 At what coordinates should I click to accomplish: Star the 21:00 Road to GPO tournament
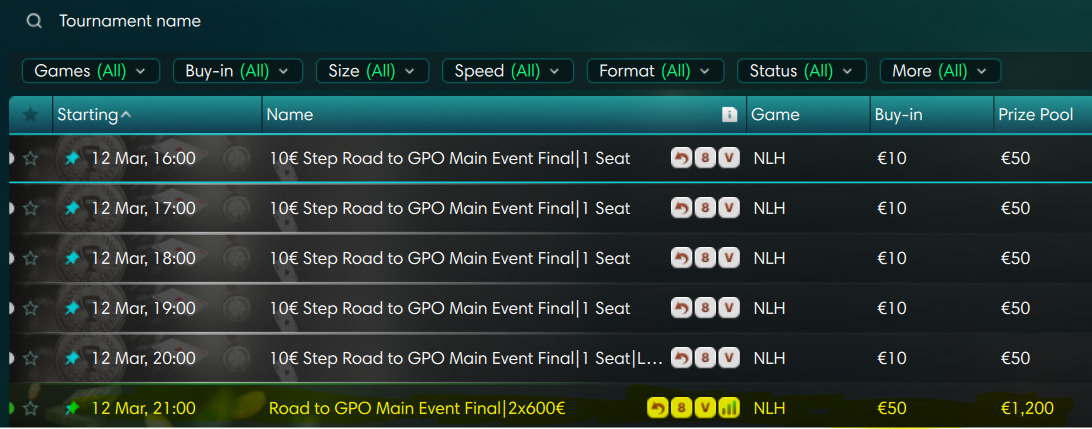tap(31, 408)
